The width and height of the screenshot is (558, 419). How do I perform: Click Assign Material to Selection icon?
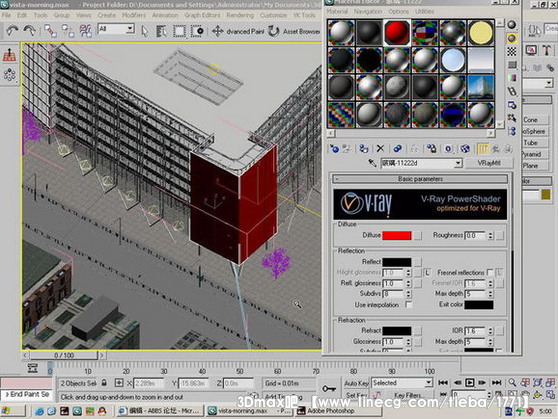363,148
